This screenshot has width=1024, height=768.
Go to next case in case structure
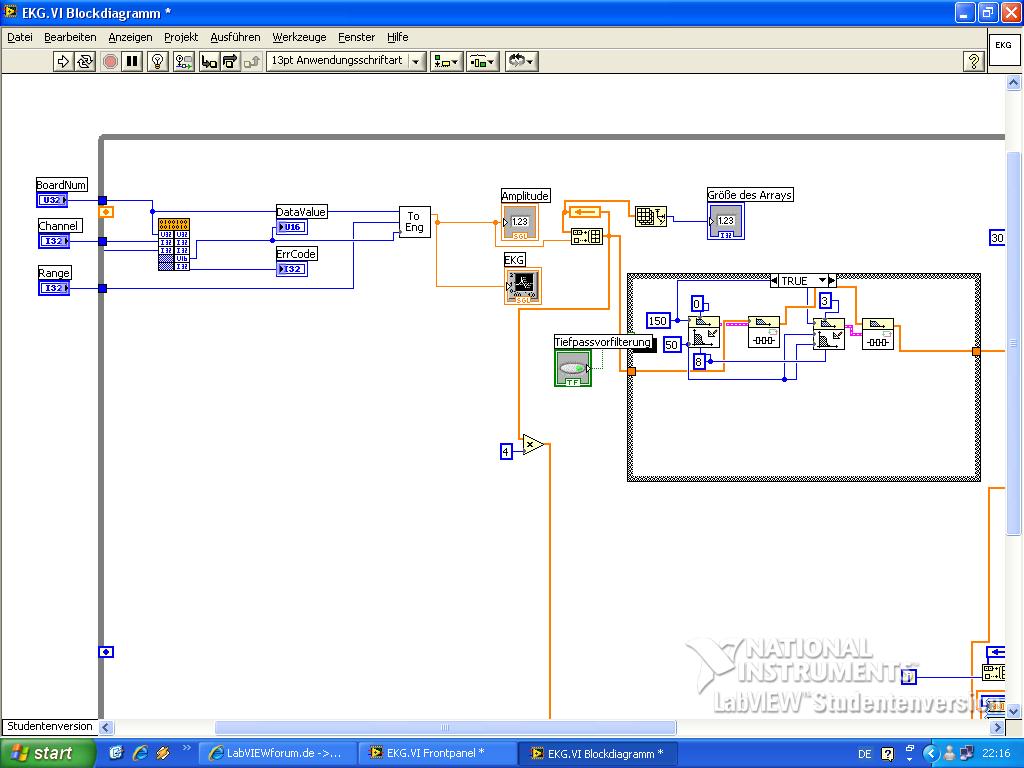[x=832, y=281]
